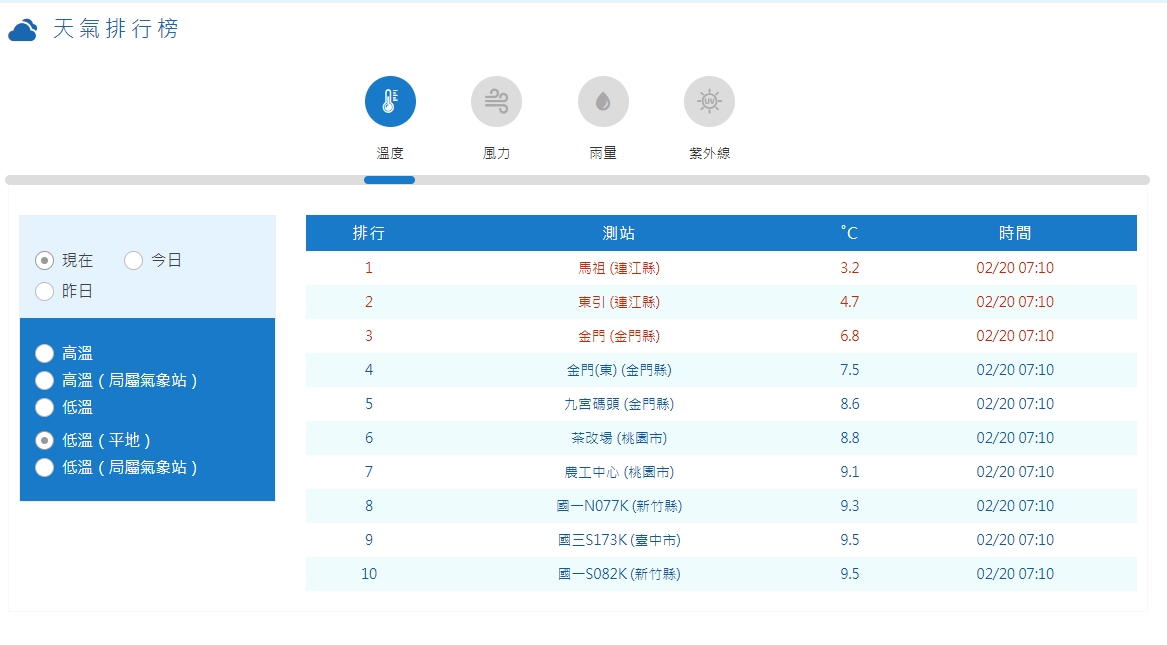
Task: Click the 9.3 temperature value
Action: 849,506
